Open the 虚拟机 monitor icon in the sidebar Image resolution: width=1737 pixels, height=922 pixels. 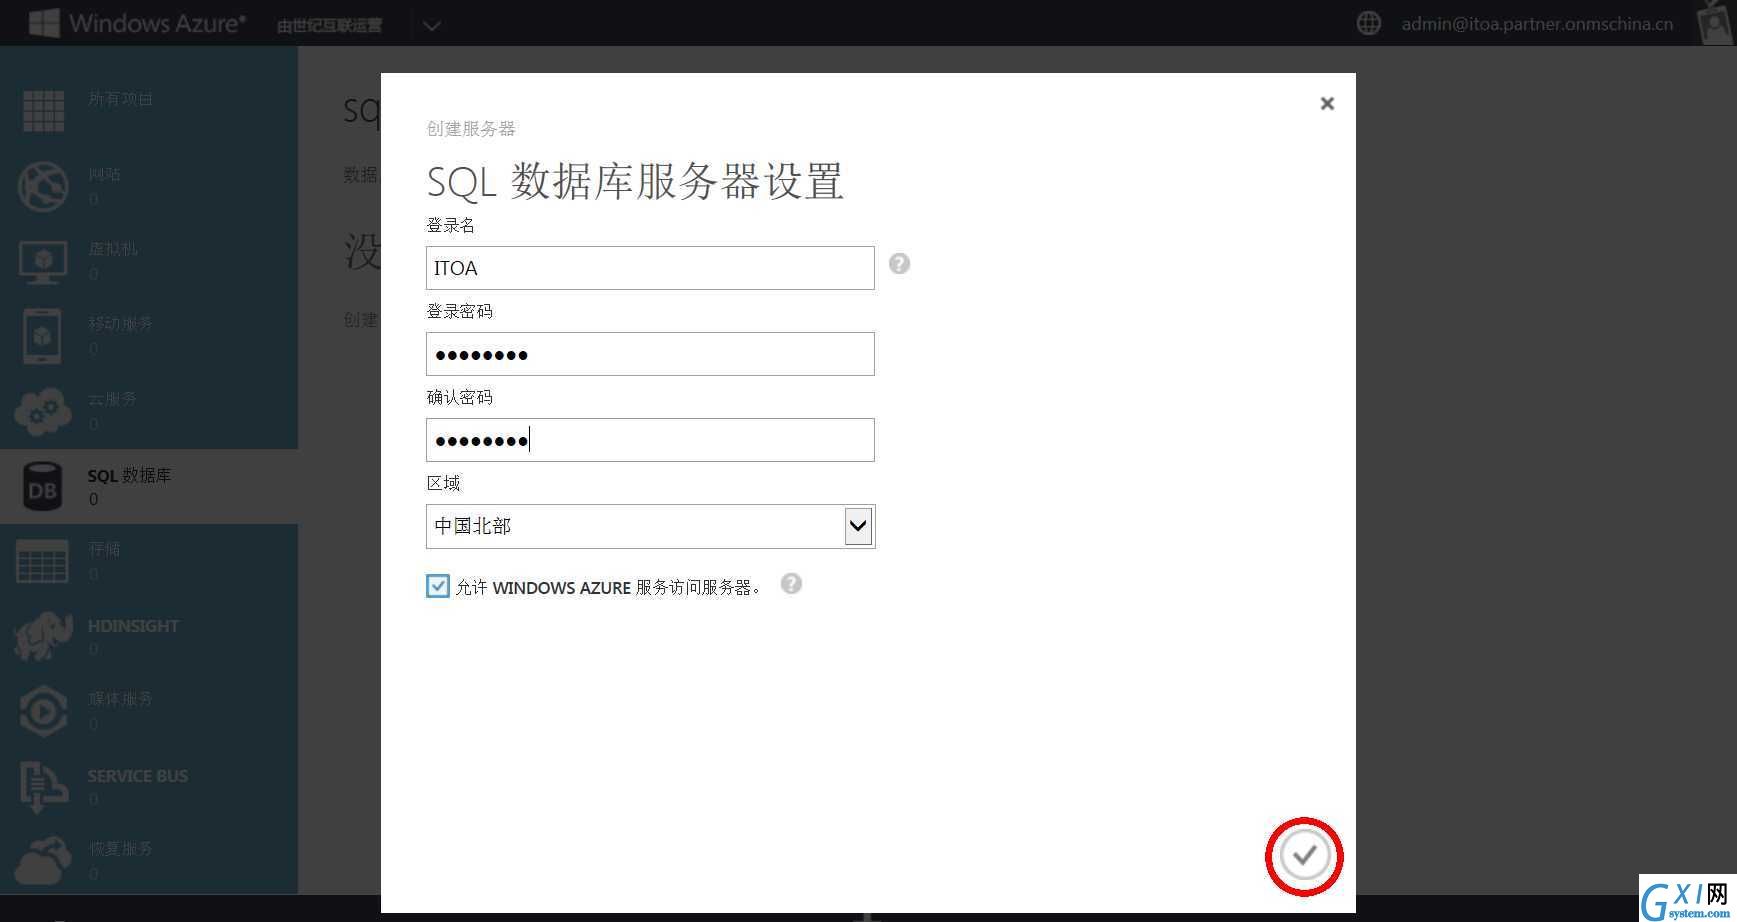pos(43,261)
